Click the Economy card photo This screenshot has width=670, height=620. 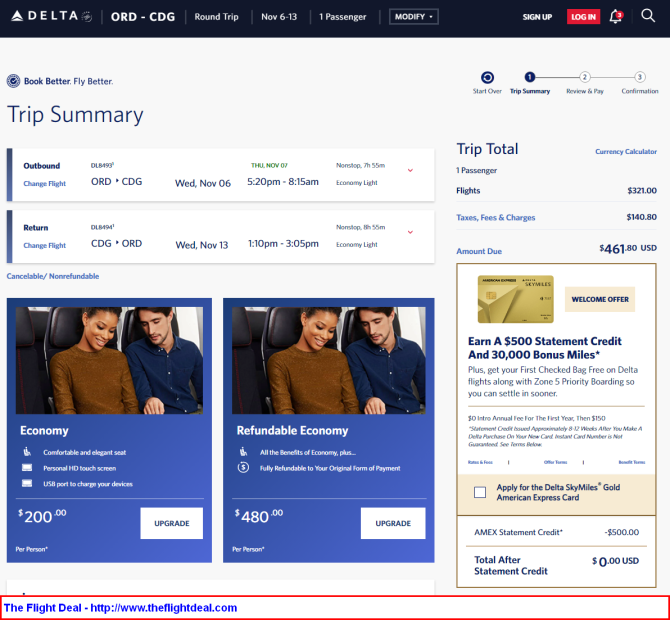click(x=109, y=360)
